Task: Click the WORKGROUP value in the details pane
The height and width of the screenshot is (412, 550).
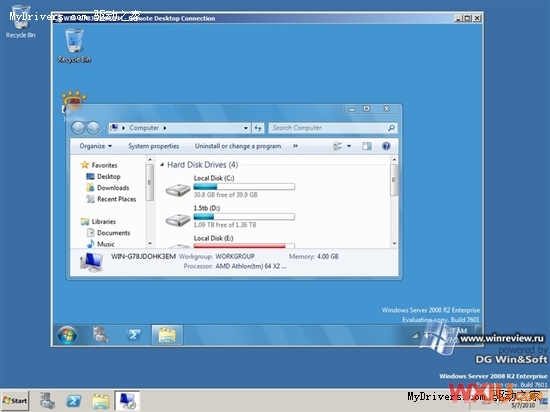Action: coord(235,256)
